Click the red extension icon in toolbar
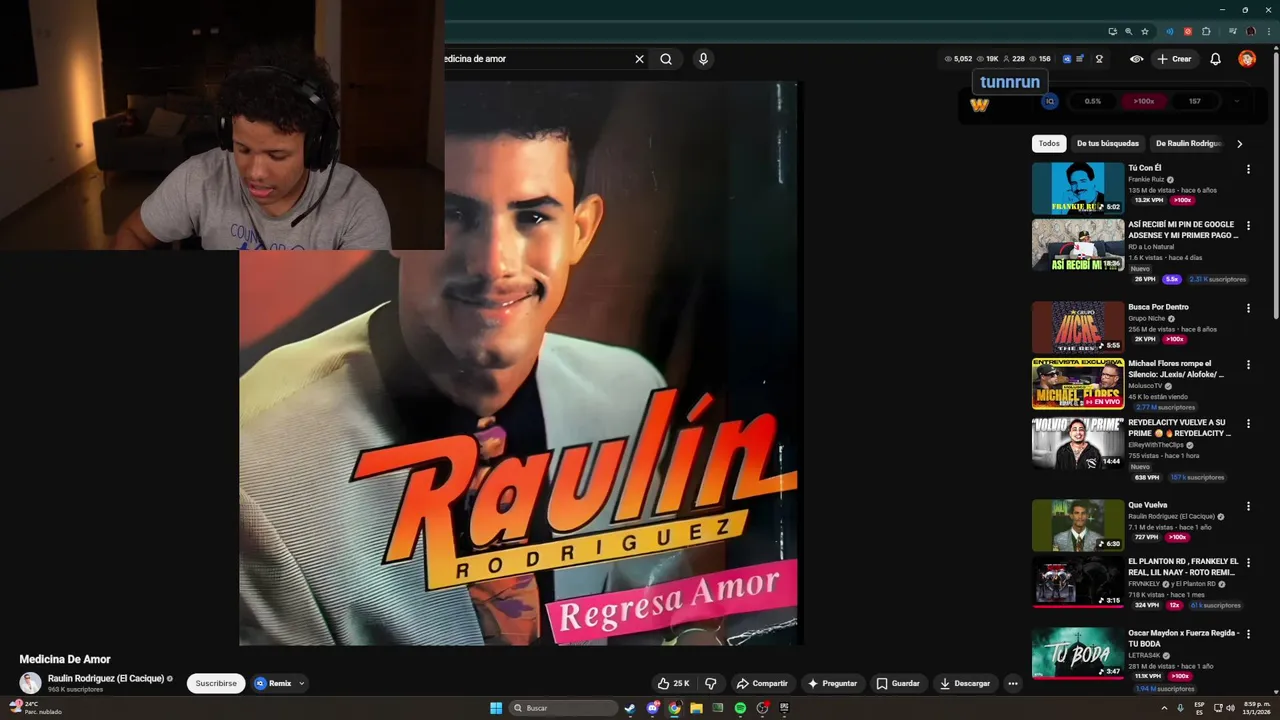1280x720 pixels. [1188, 31]
